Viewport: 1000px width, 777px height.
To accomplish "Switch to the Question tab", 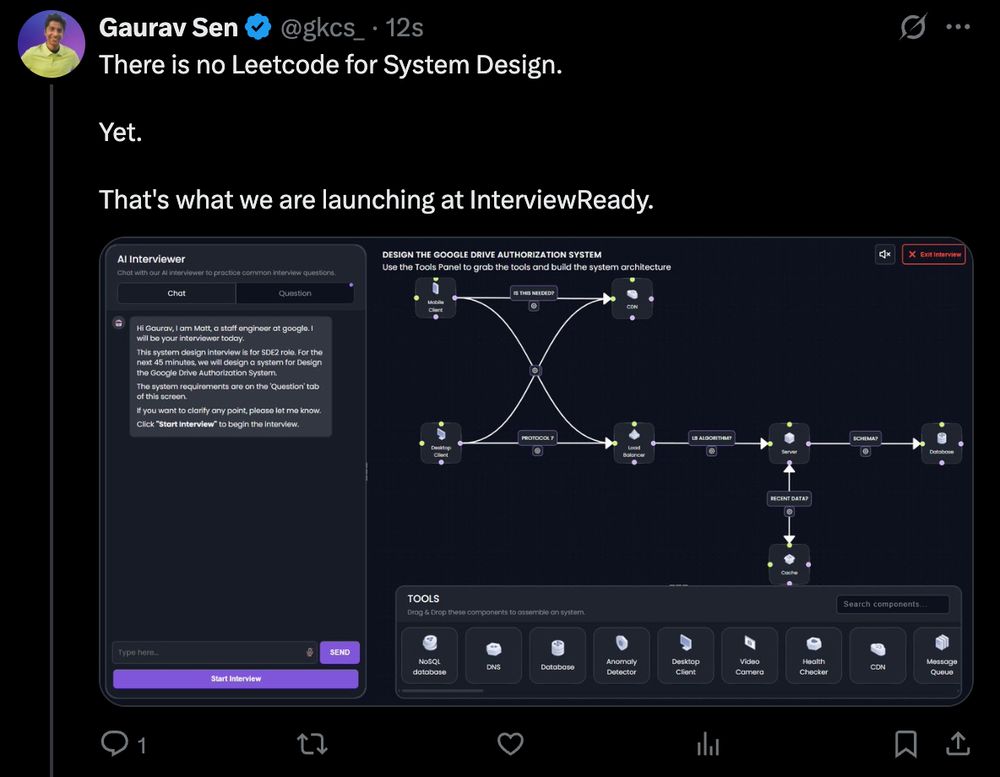I will 295,293.
